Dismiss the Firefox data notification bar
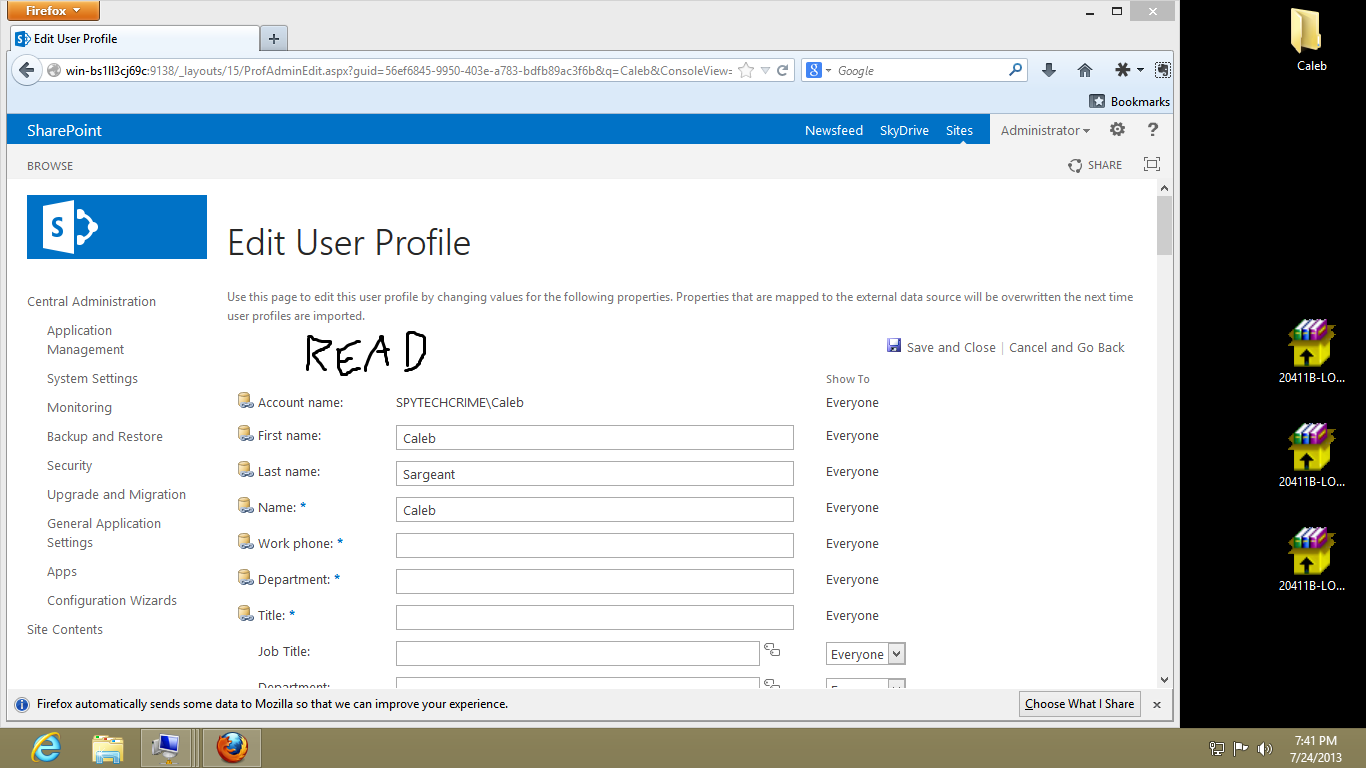1366x768 pixels. pos(1157,704)
